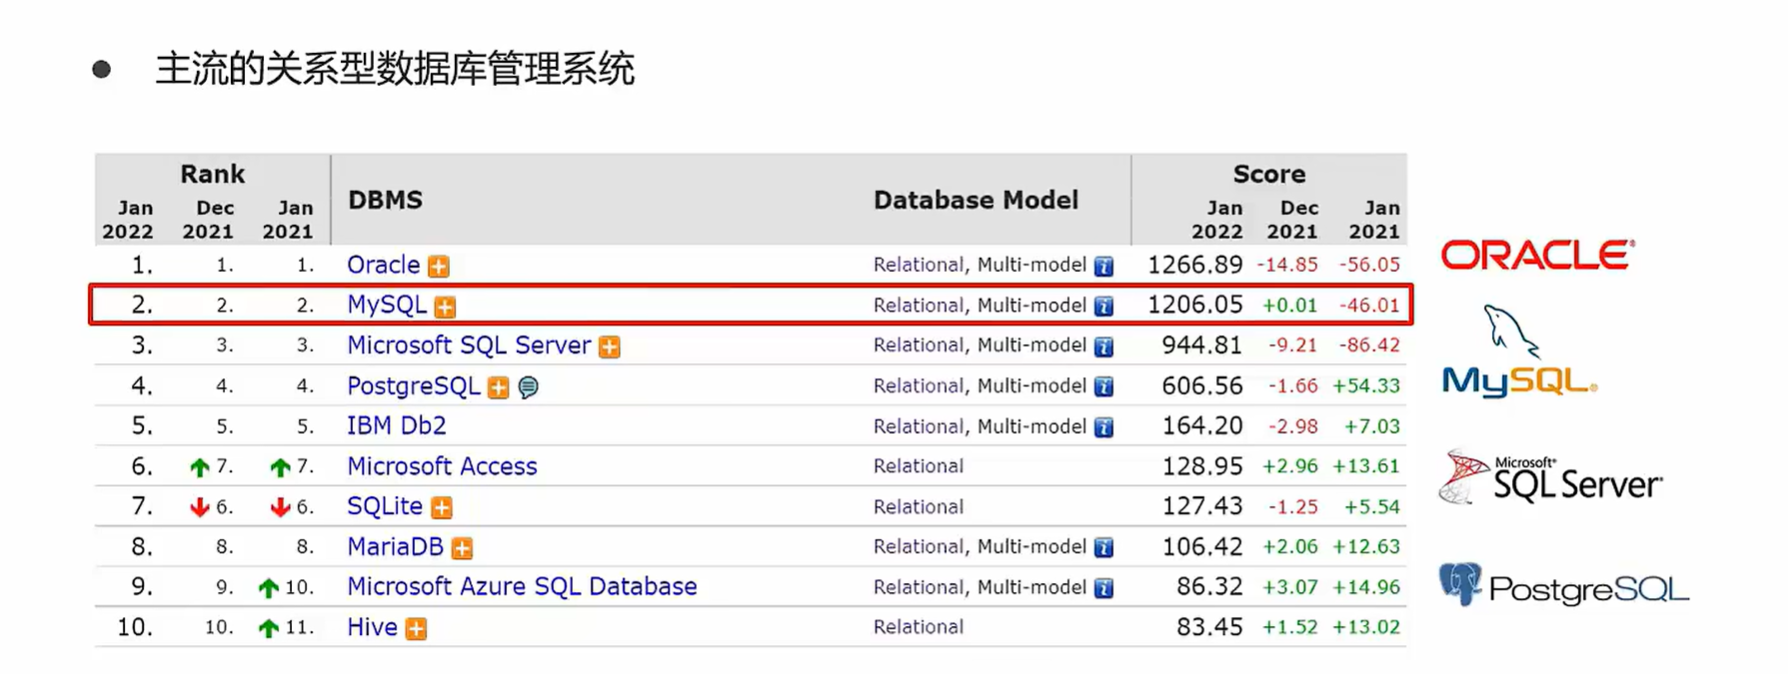Open the MySQL DBMS link
The width and height of the screenshot is (1788, 674).
coord(386,305)
